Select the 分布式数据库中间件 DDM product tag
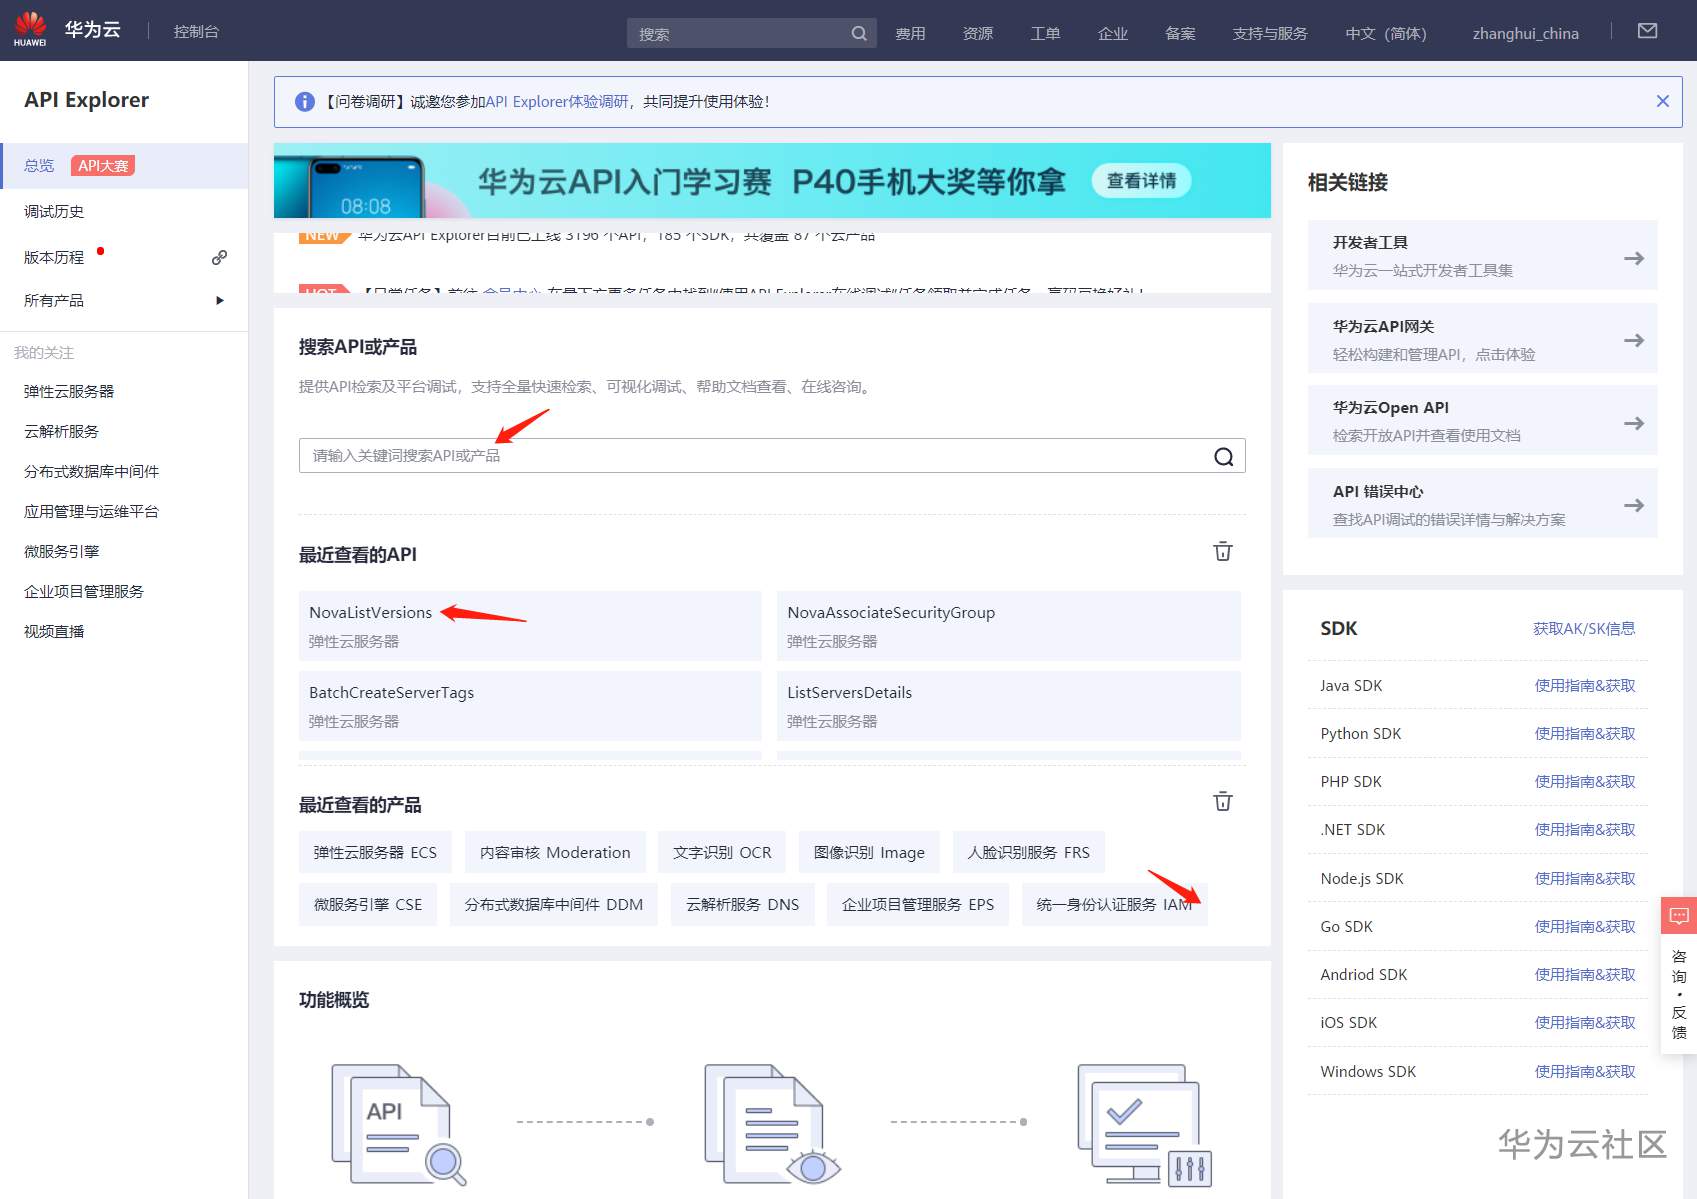 (x=554, y=904)
